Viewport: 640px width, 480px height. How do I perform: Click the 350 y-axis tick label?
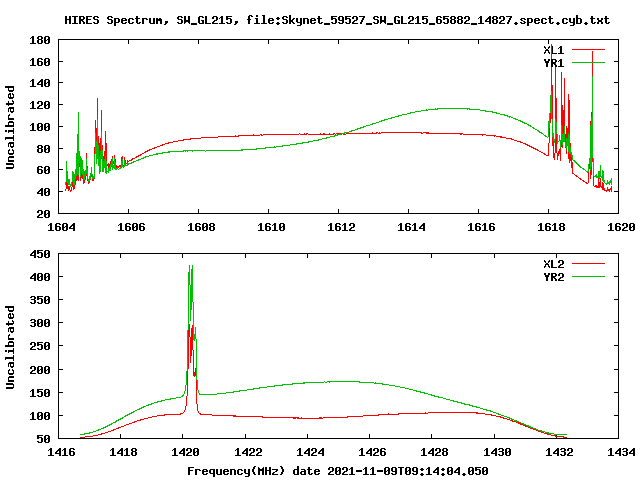(x=40, y=300)
